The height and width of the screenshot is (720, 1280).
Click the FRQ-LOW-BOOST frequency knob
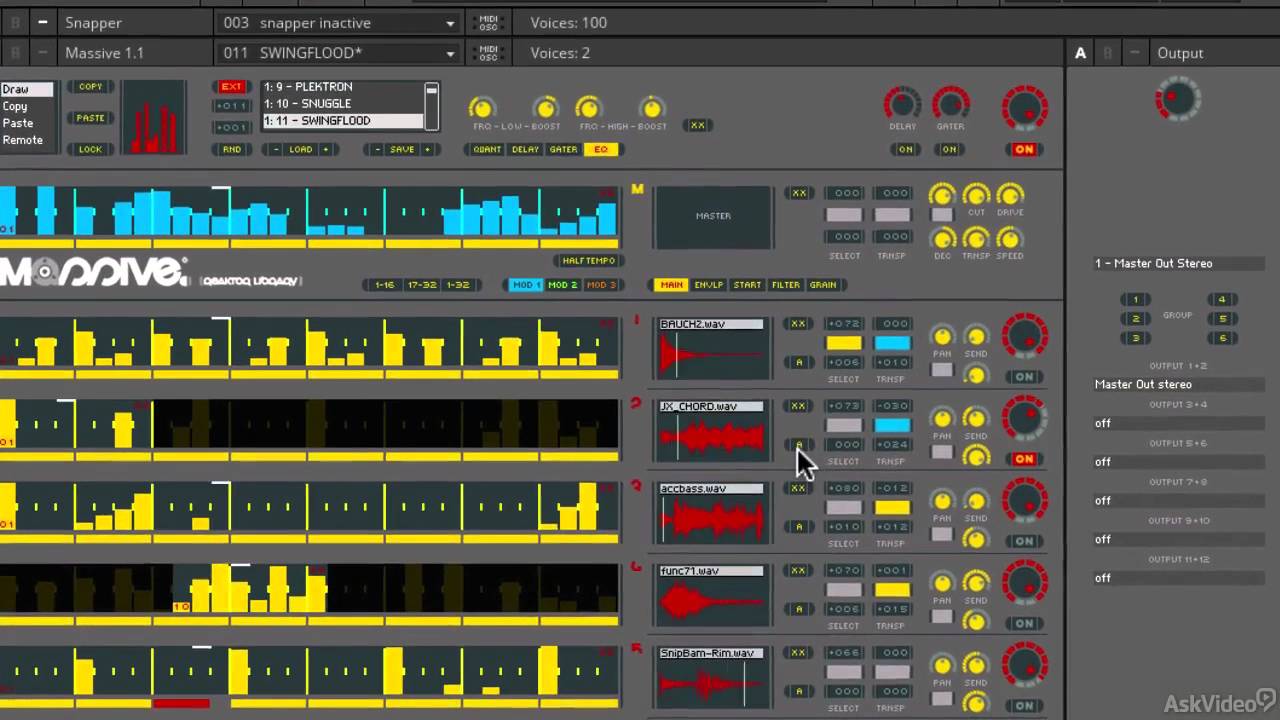click(482, 108)
